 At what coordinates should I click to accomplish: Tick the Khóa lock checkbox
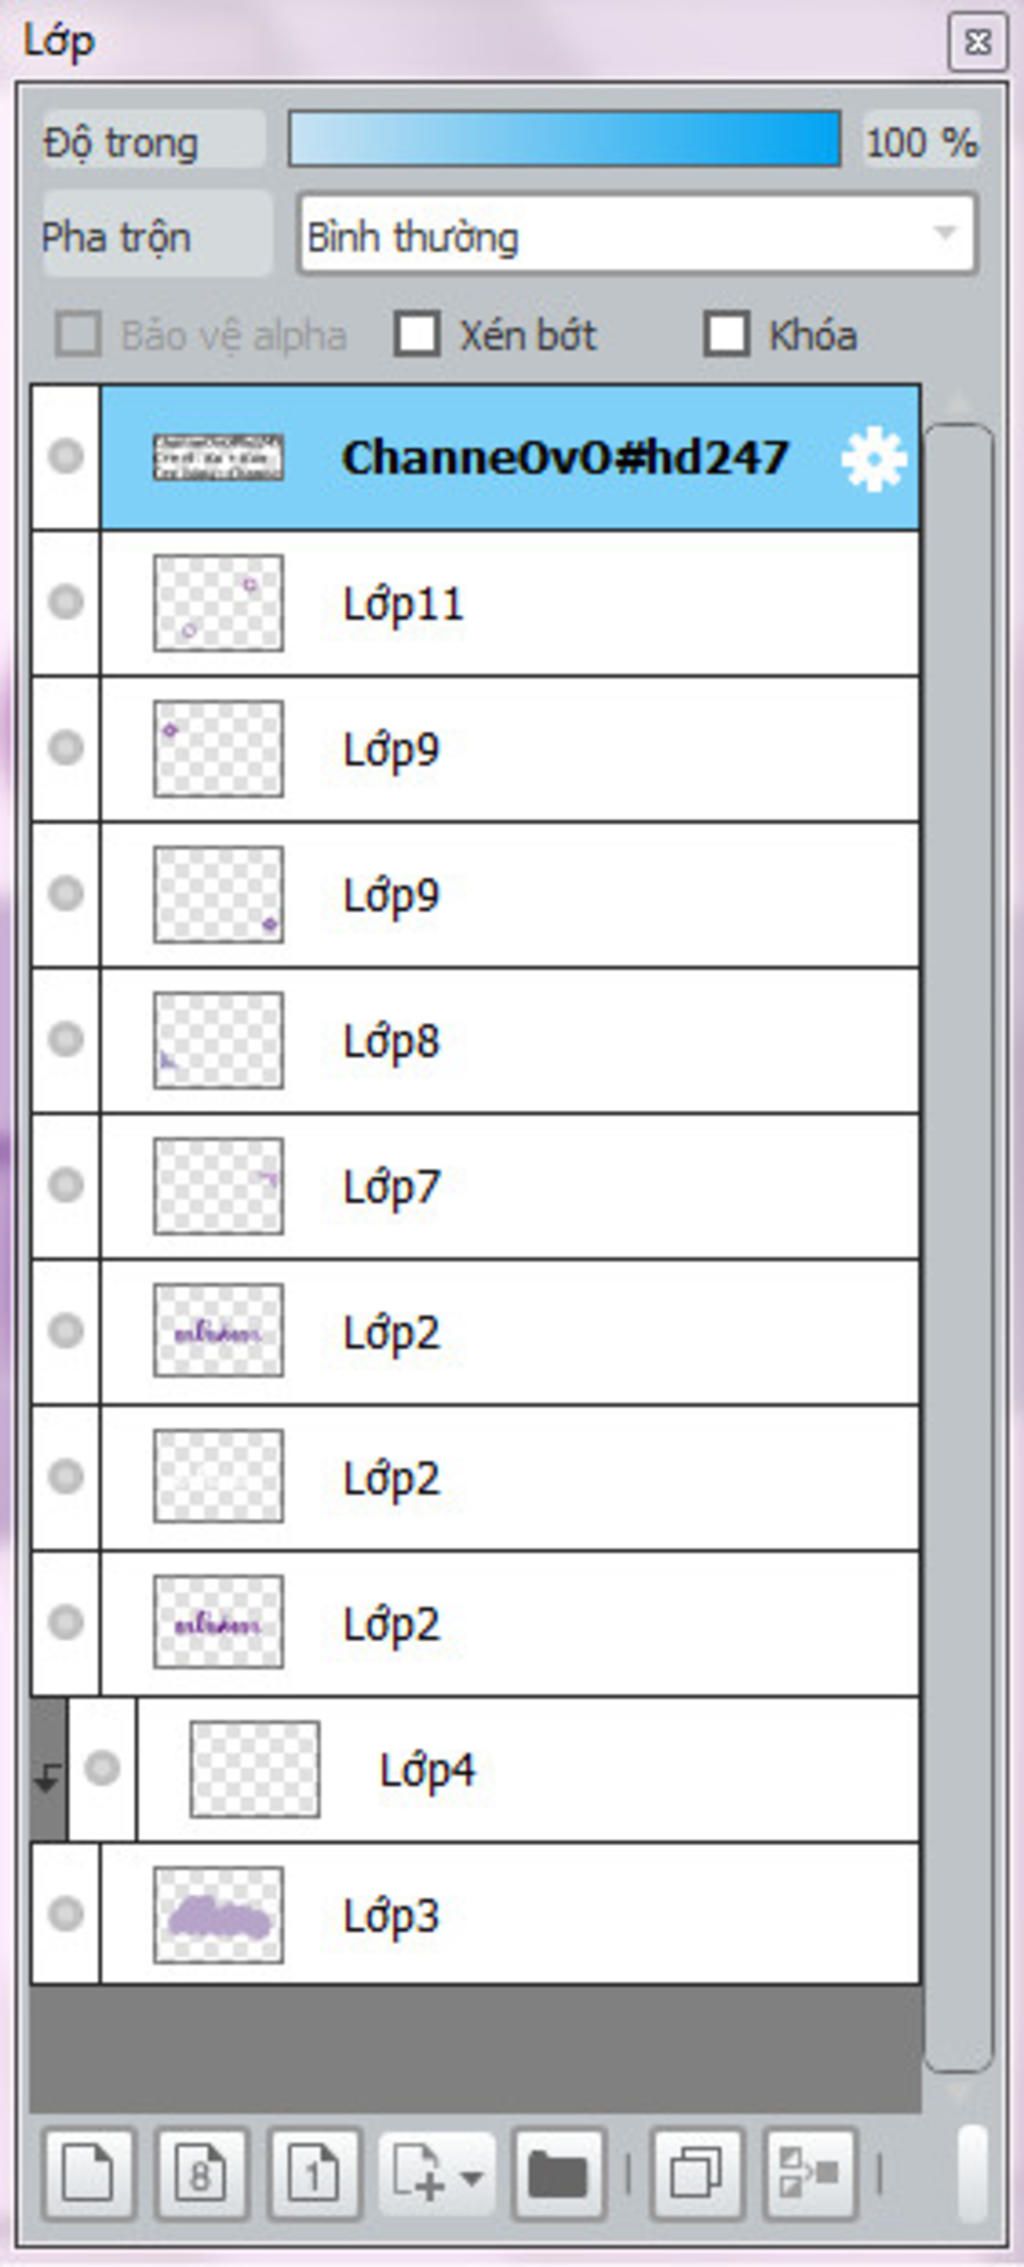(726, 334)
